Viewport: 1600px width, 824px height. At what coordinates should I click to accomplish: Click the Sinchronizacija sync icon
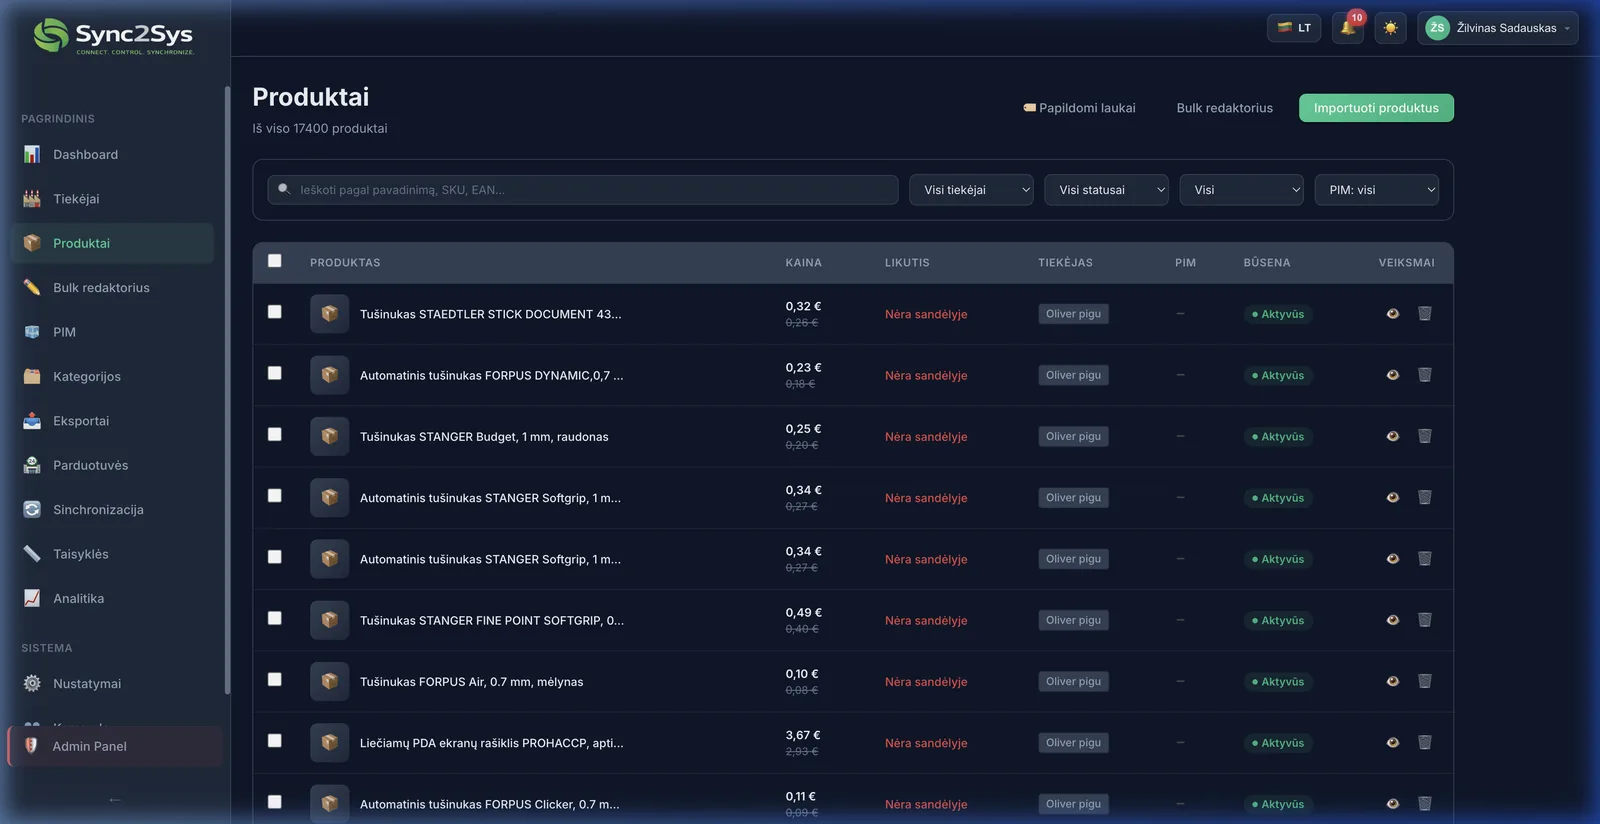(x=32, y=509)
